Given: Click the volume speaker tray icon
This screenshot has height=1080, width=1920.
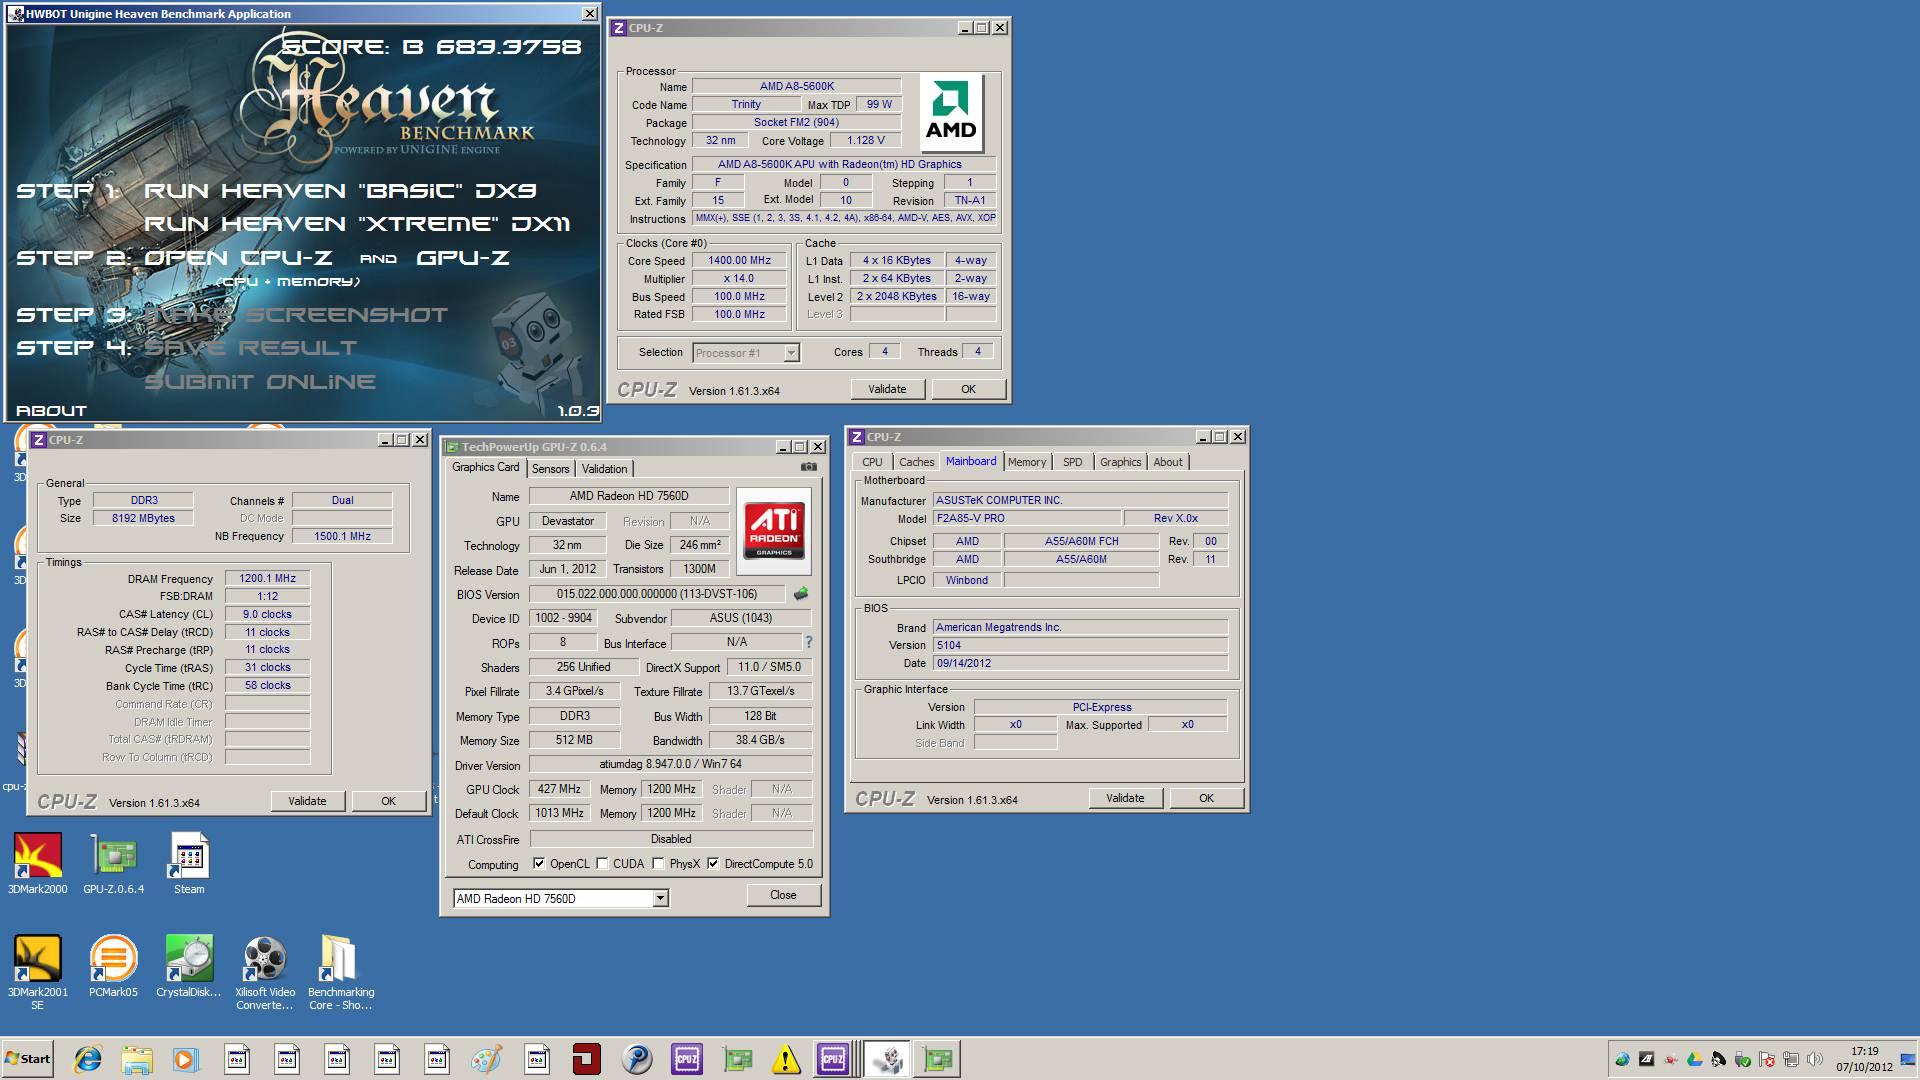Looking at the screenshot, I should [x=1815, y=1059].
